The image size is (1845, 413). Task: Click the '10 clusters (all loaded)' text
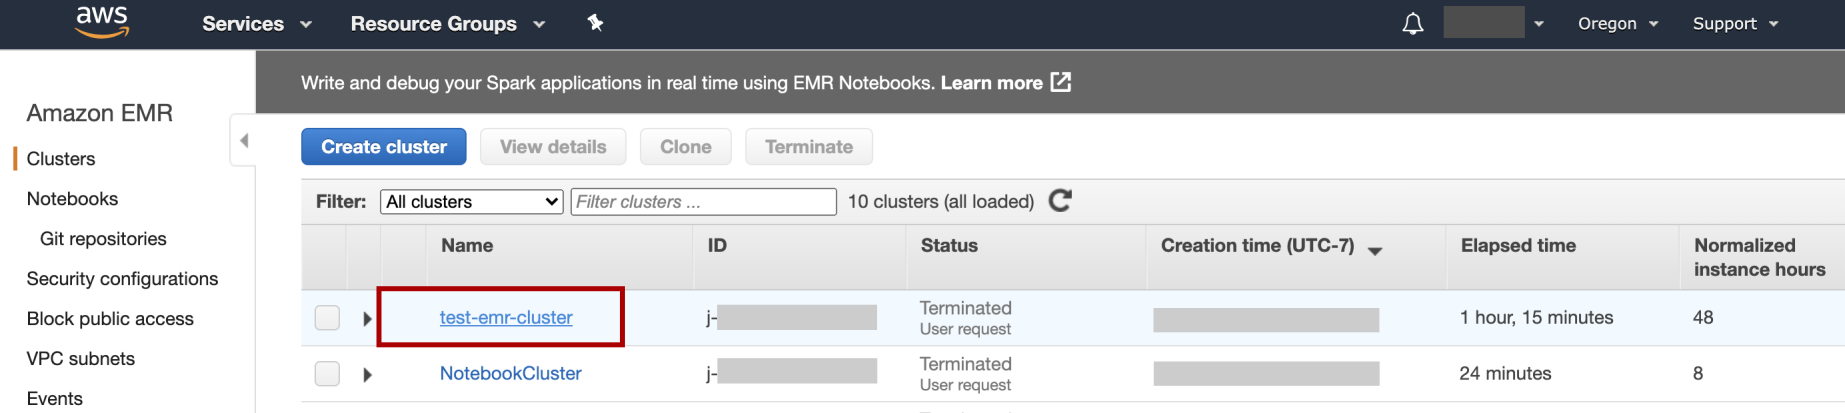point(941,202)
